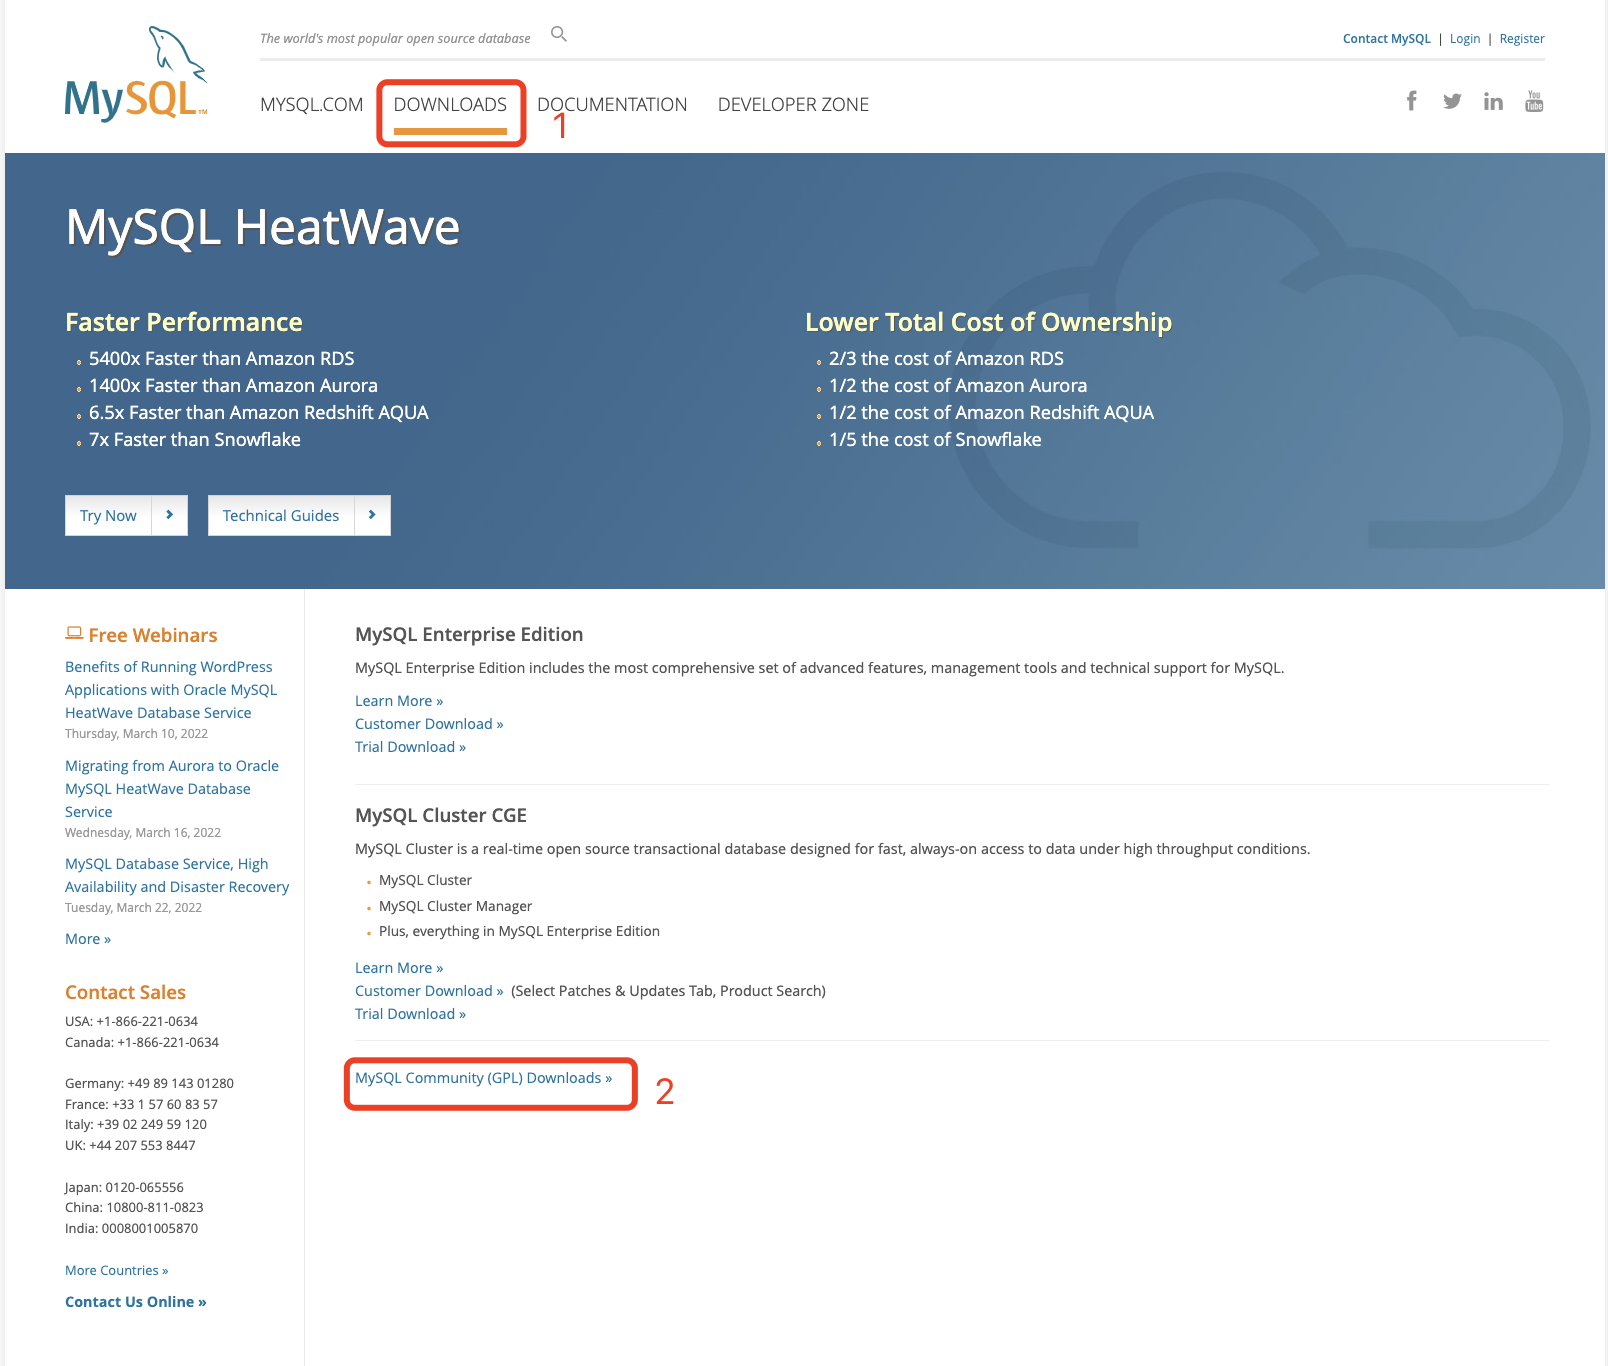1608x1366 pixels.
Task: Click the arrow beside Try Now
Action: click(x=170, y=515)
